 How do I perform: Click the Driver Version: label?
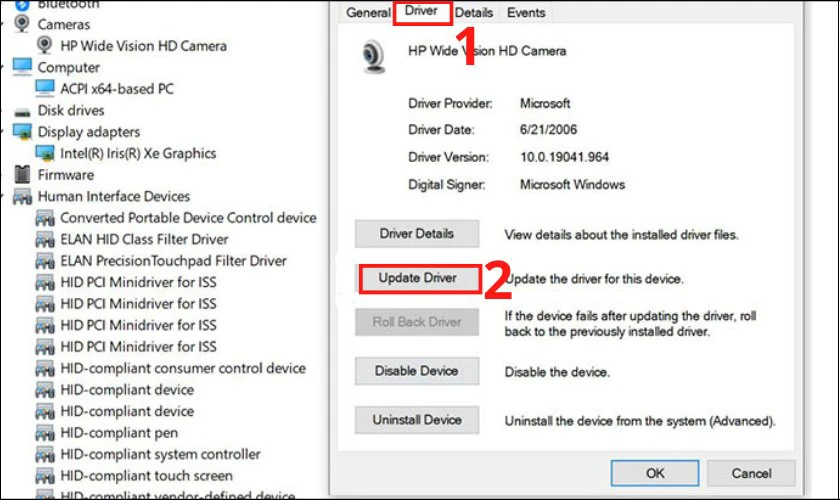pyautogui.click(x=448, y=157)
